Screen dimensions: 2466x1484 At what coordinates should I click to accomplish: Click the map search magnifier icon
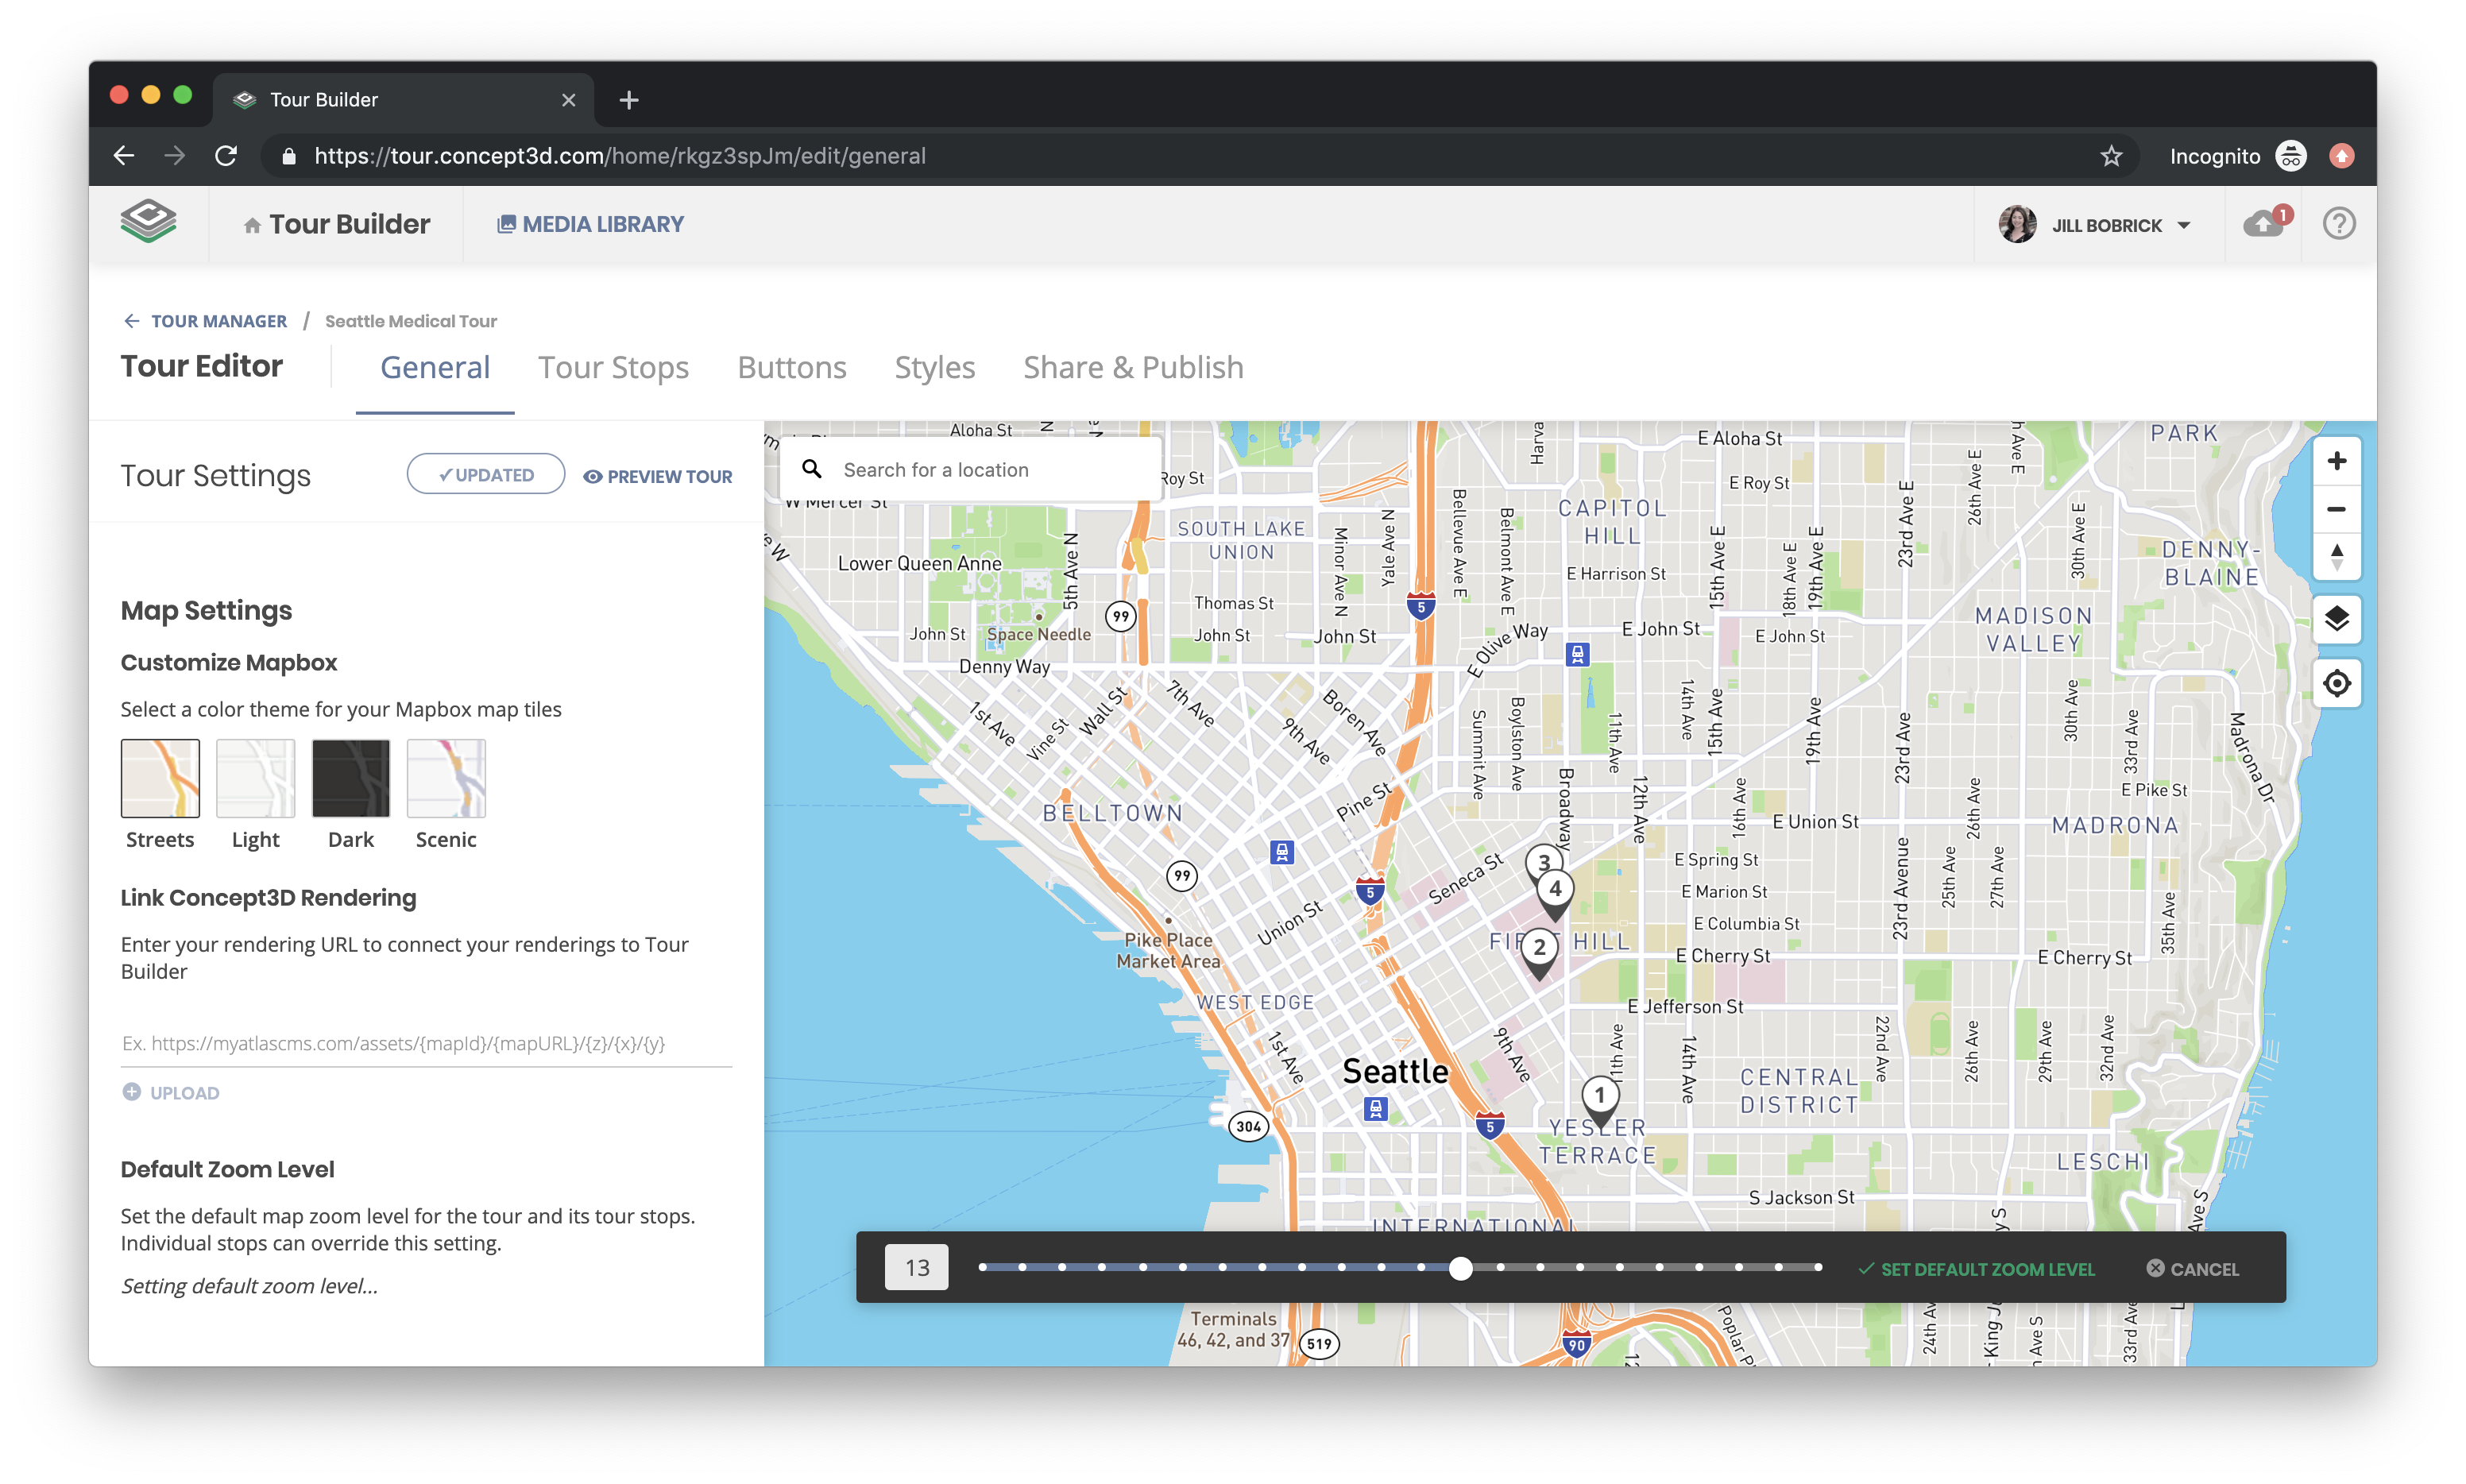coord(811,468)
